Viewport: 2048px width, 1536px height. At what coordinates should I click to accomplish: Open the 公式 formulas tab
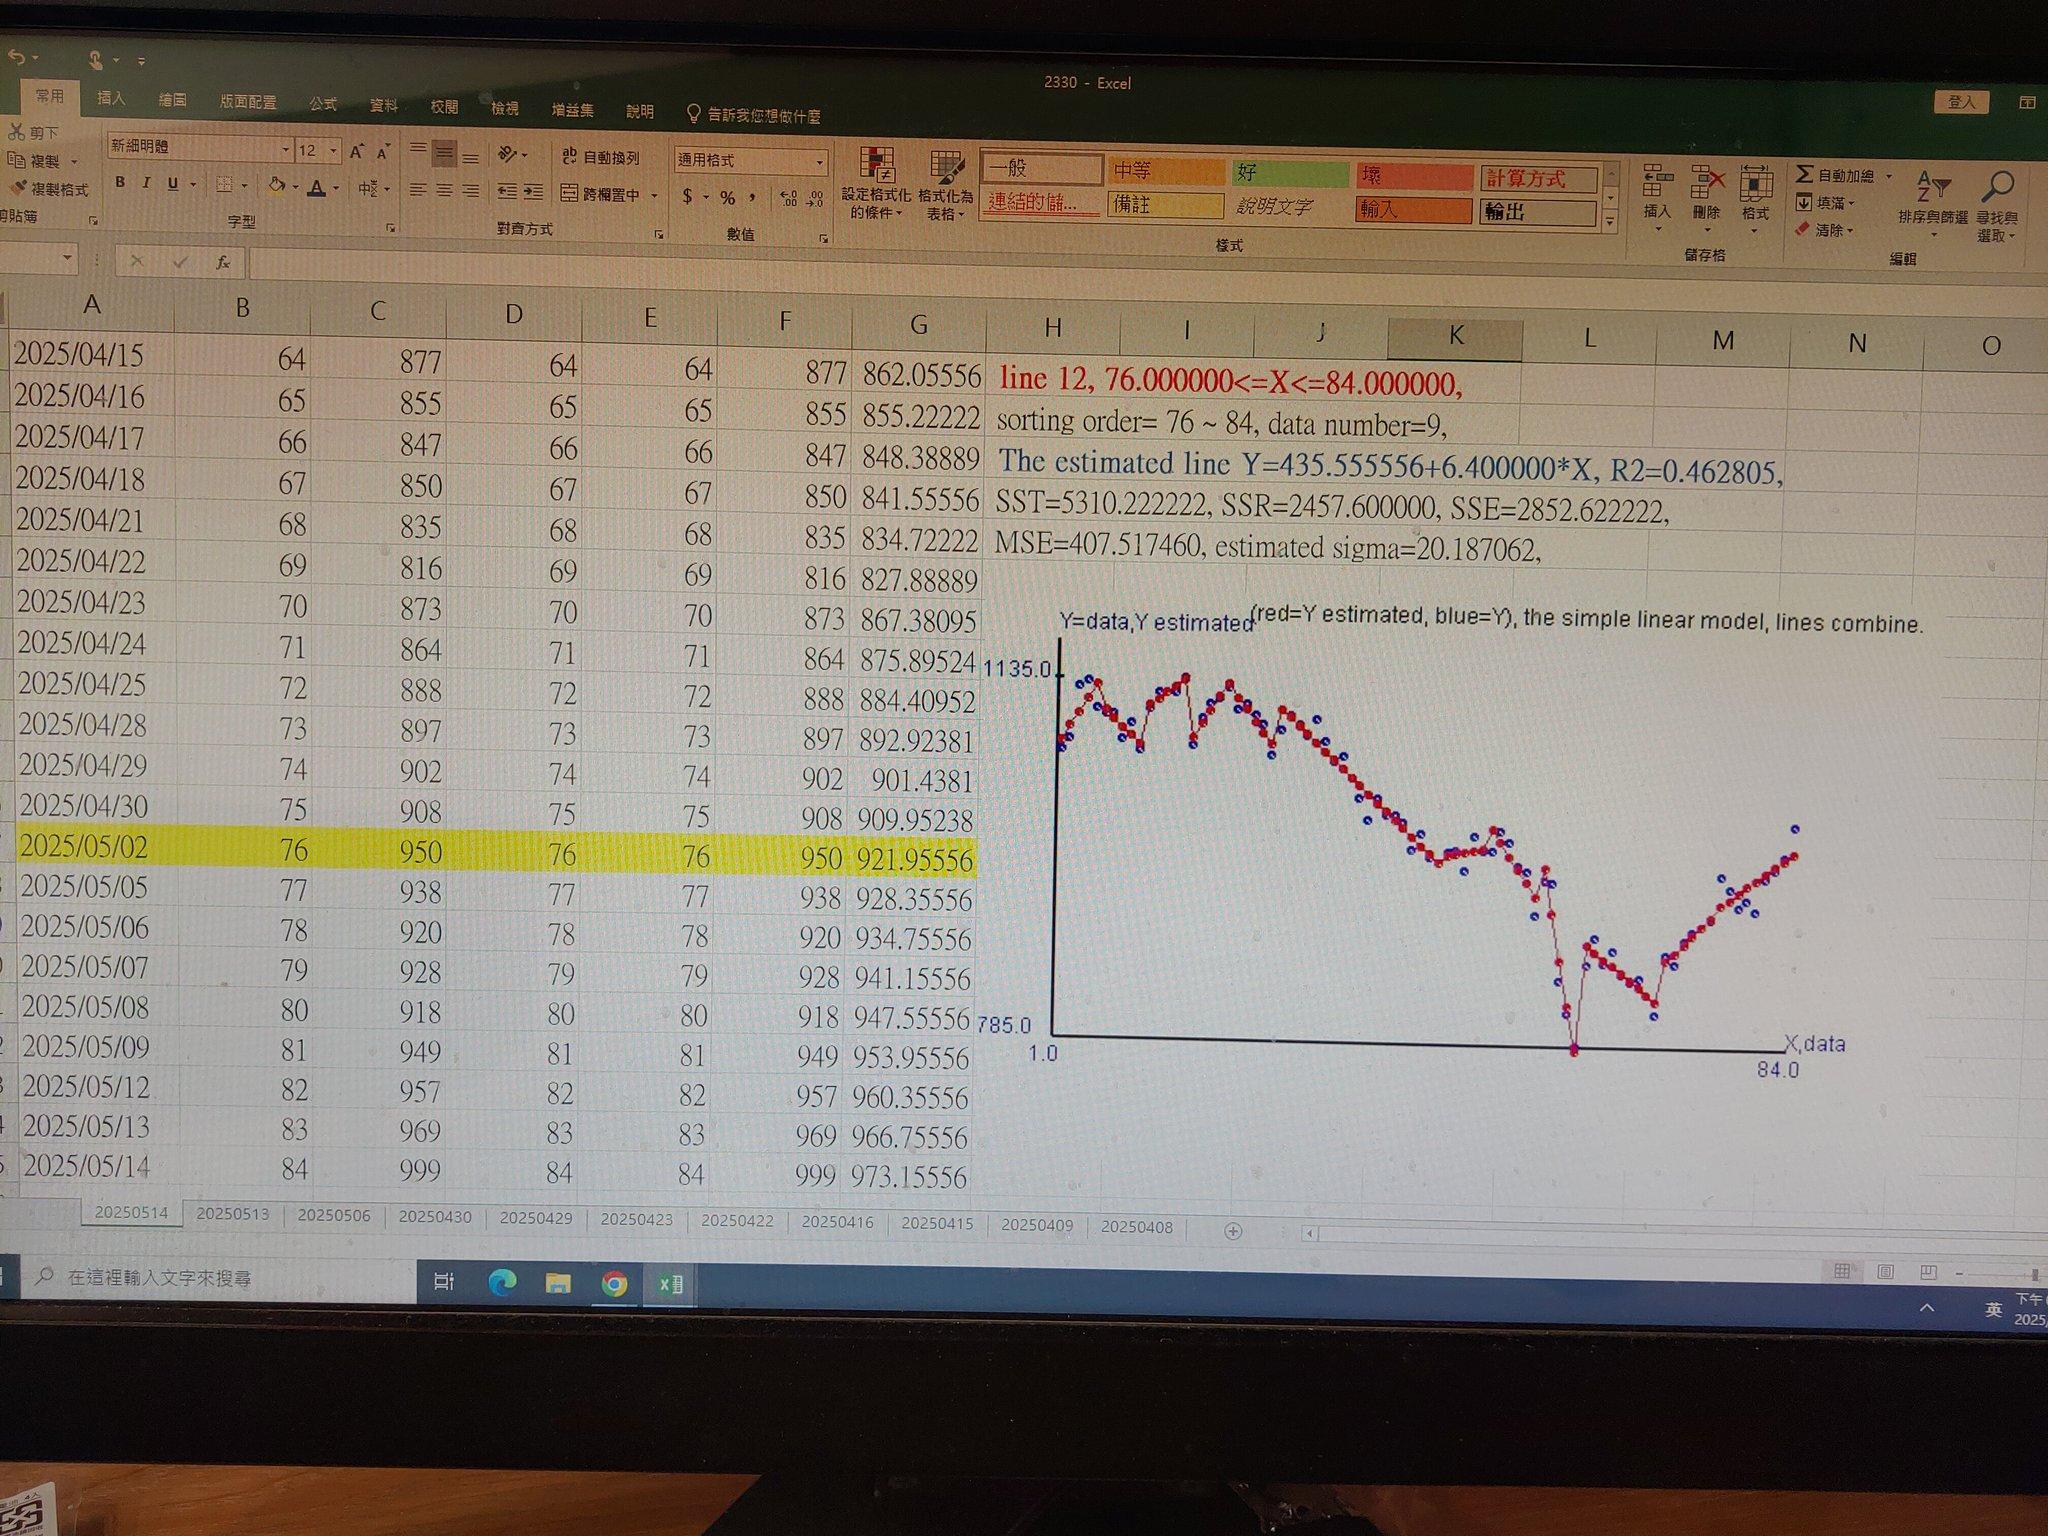point(322,103)
